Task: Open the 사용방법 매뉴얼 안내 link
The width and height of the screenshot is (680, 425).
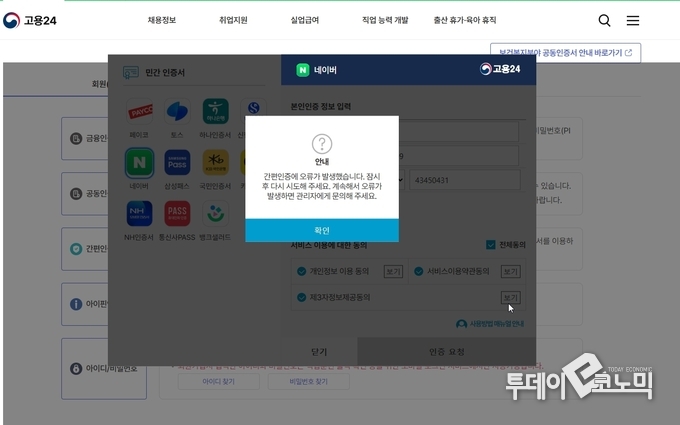Action: 490,324
